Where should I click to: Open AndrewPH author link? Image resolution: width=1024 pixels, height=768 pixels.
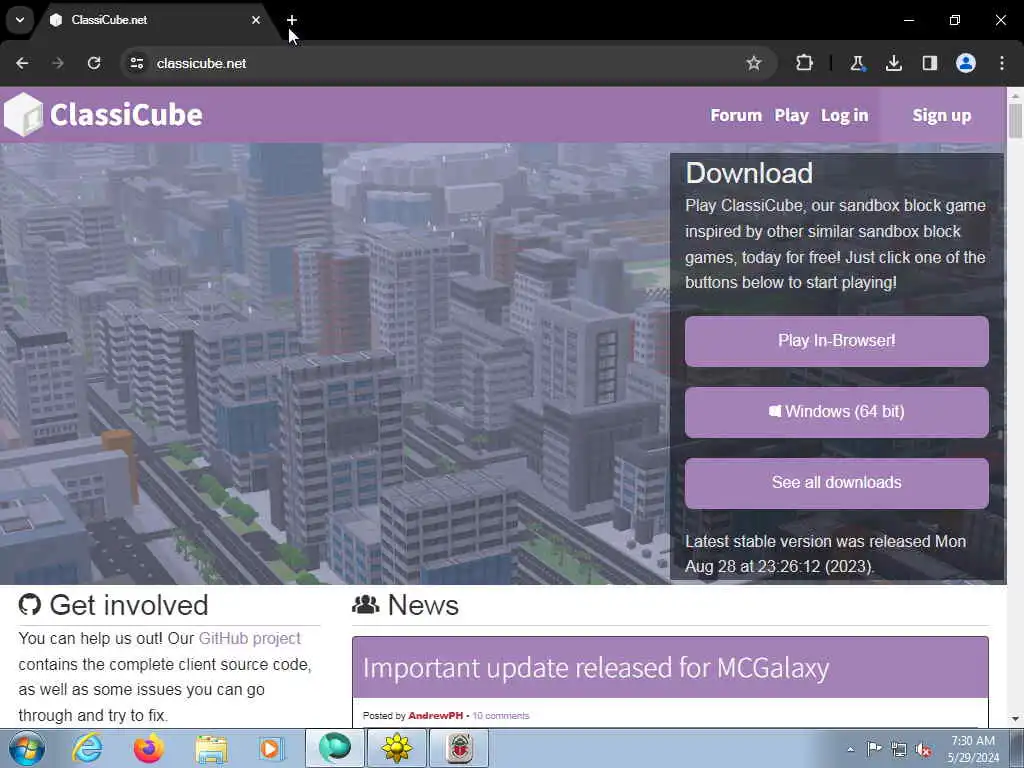tap(436, 716)
